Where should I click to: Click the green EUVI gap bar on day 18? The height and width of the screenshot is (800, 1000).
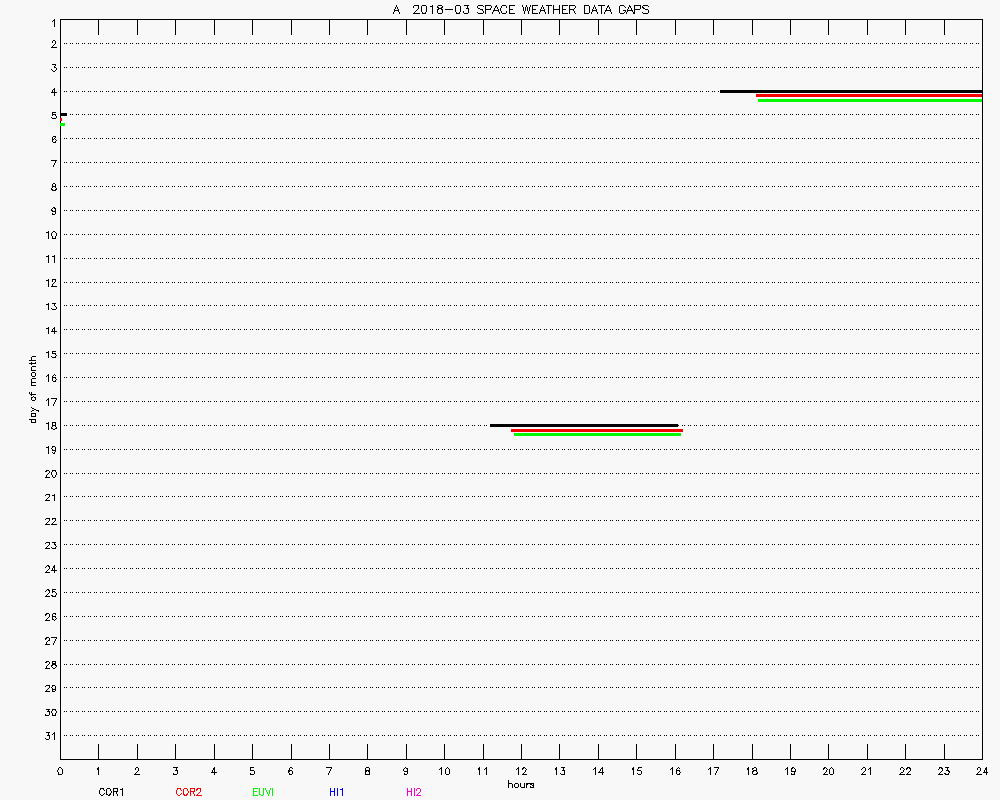coord(597,435)
